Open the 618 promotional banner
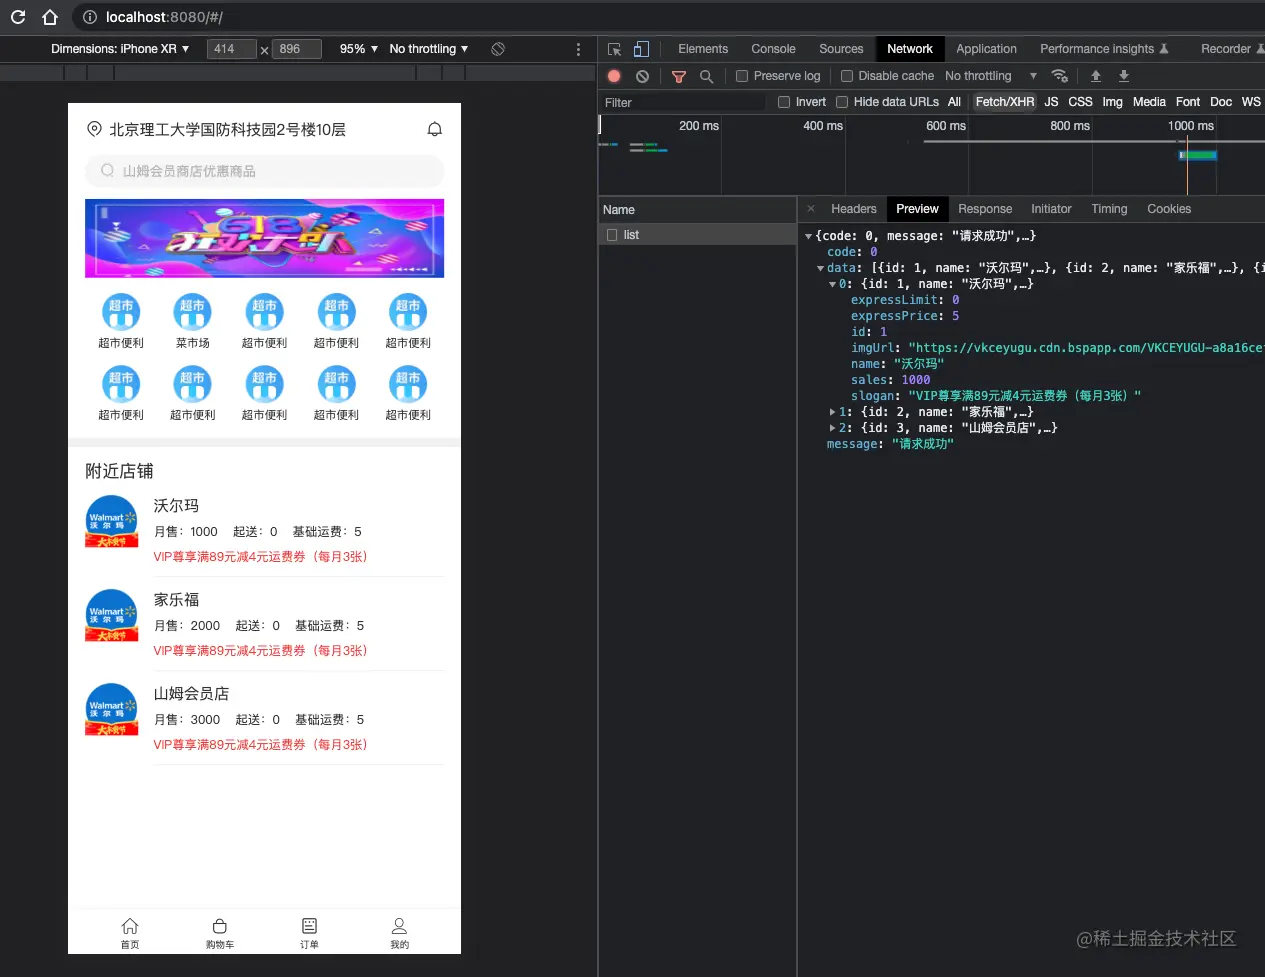The image size is (1265, 977). click(x=265, y=238)
